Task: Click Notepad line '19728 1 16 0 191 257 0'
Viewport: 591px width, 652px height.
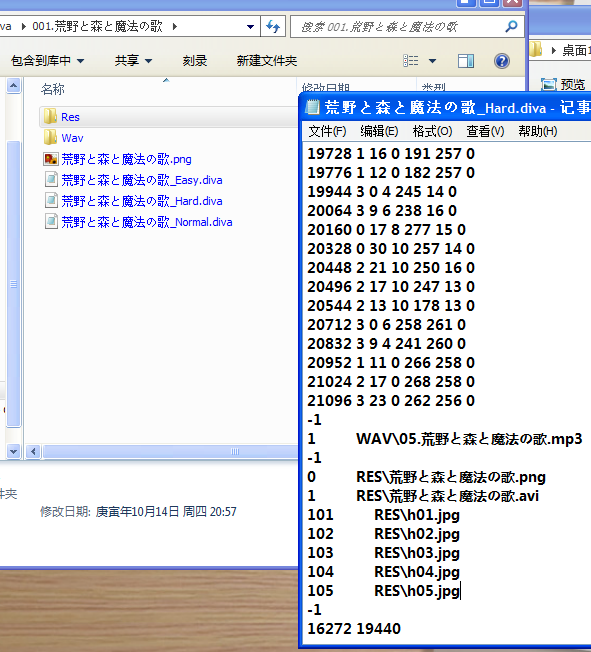Action: pos(391,154)
